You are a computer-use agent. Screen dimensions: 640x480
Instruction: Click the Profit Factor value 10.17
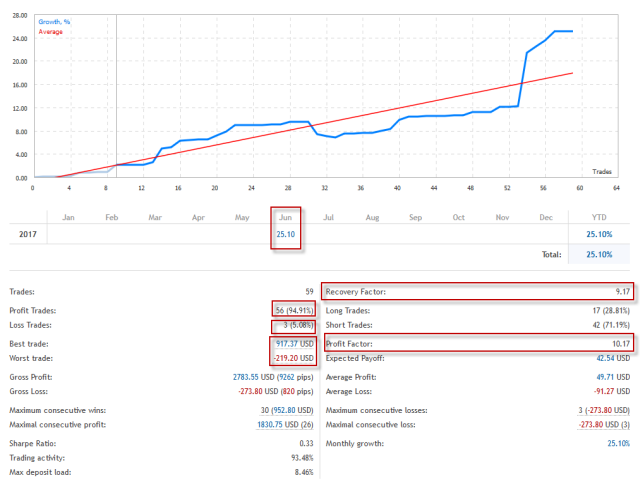pos(618,343)
